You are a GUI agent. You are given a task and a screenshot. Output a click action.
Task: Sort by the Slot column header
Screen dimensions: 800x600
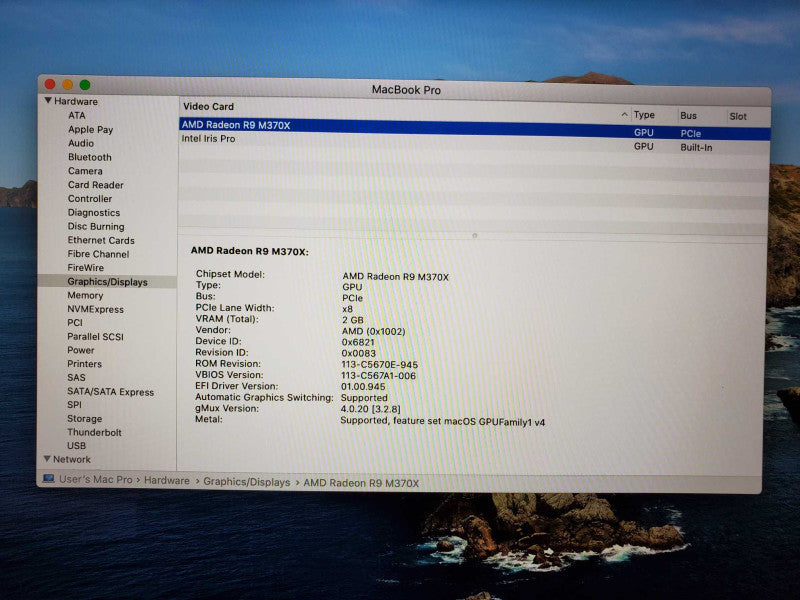(x=738, y=116)
